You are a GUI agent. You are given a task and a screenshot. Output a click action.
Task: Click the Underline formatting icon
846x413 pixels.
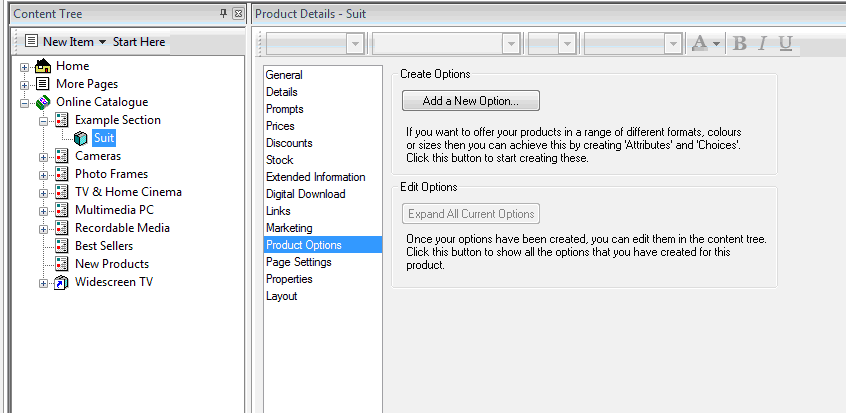pos(785,43)
